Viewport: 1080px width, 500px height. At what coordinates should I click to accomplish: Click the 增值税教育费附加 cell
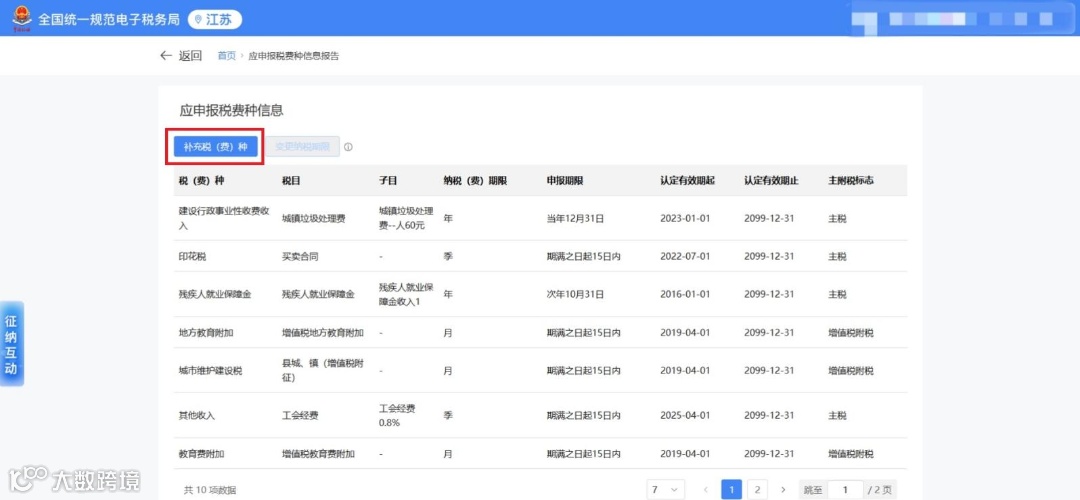click(x=318, y=454)
